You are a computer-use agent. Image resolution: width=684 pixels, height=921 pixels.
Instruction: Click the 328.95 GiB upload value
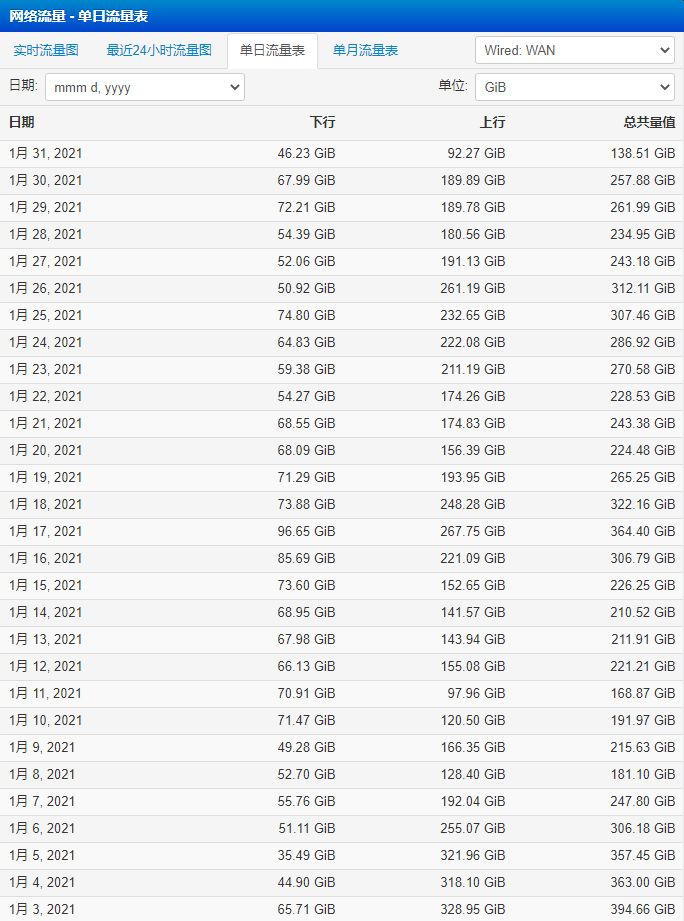[473, 910]
